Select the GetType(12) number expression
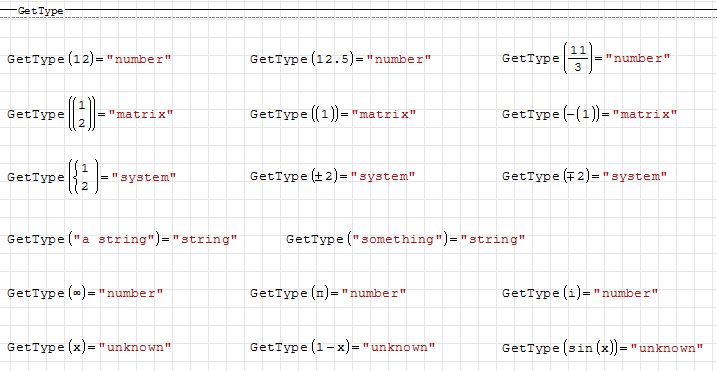Screen dimensions: 717x371 pyautogui.click(x=89, y=59)
